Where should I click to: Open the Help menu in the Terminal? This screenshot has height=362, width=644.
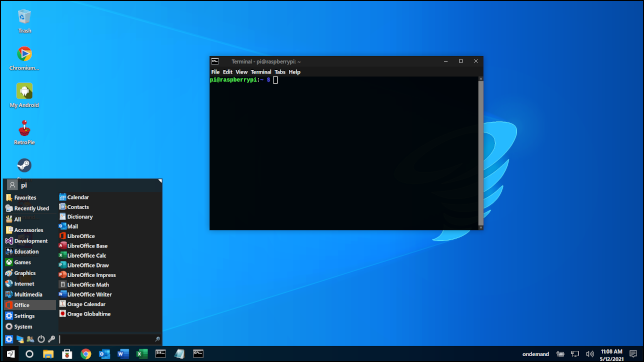[294, 72]
